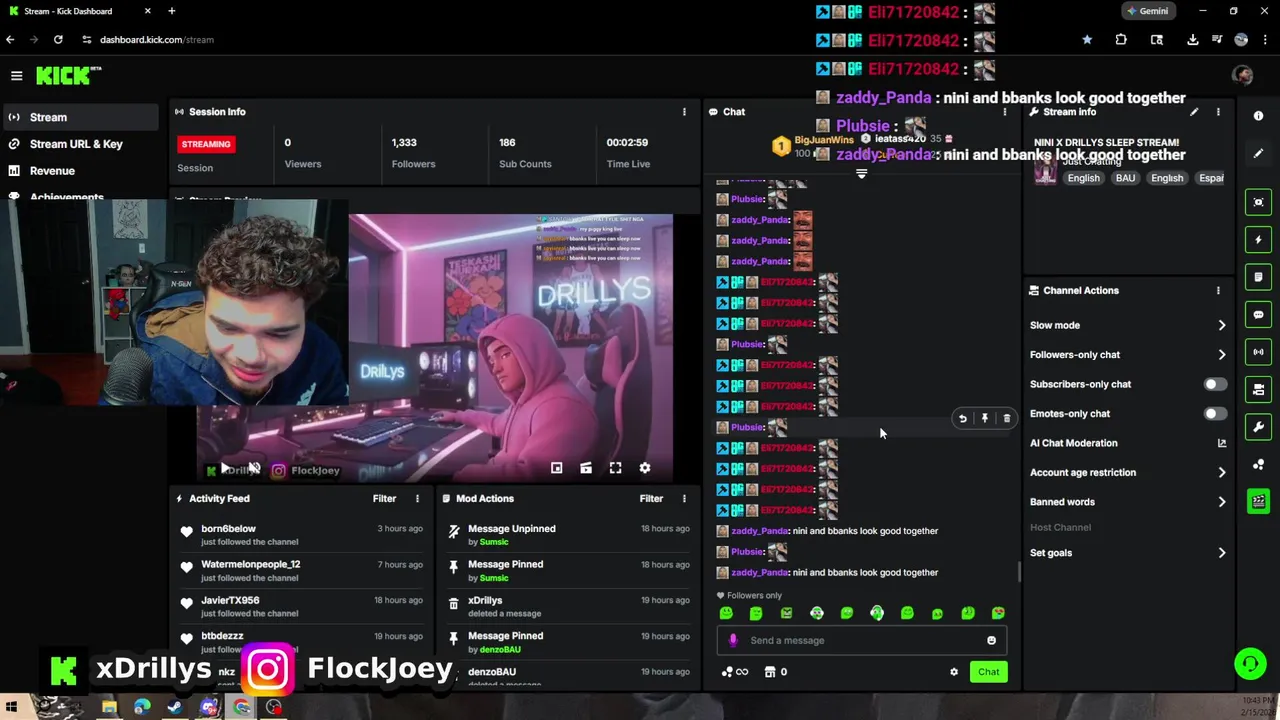Toggle activity feed lightning icon in right rail
The image size is (1280, 720).
click(1258, 240)
